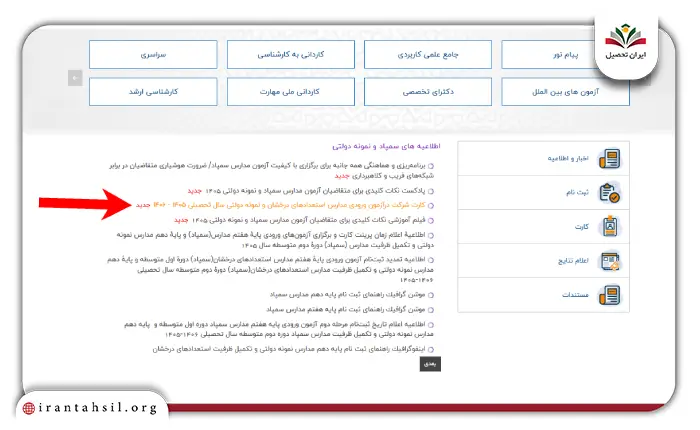Open notice اطلاعیه اعلام زمان پرینت کارت
Screen dimensions: 700x430
click(275, 240)
